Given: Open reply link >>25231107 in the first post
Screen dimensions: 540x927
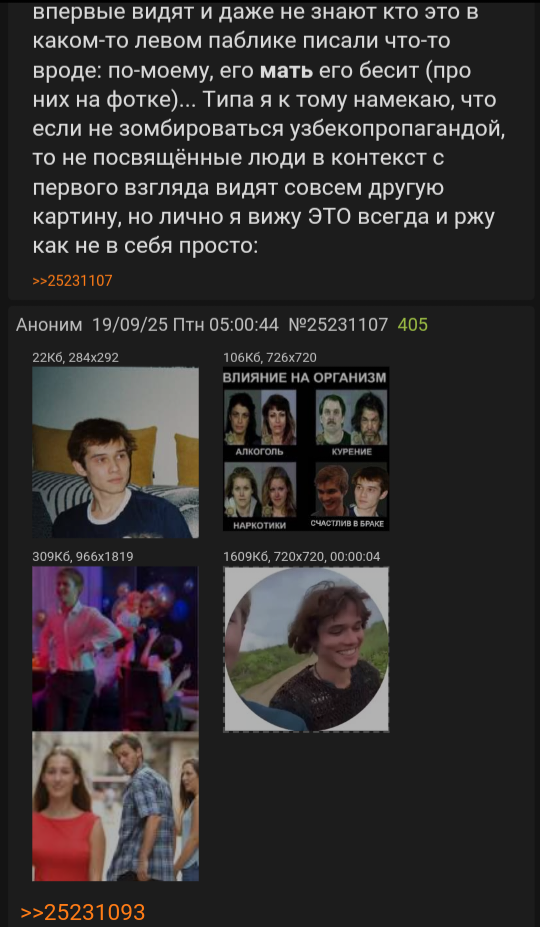Looking at the screenshot, I should [72, 281].
